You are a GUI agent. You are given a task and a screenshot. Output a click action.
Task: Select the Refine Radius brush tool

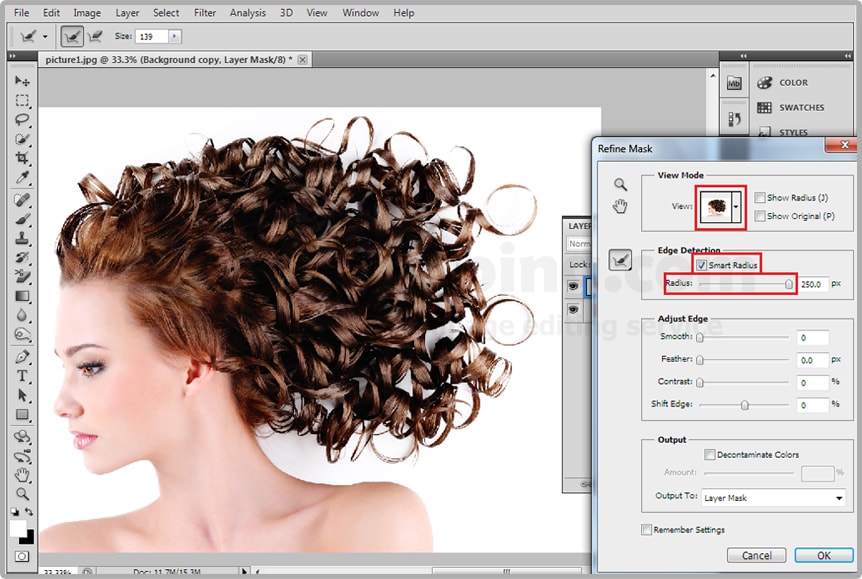pyautogui.click(x=621, y=260)
